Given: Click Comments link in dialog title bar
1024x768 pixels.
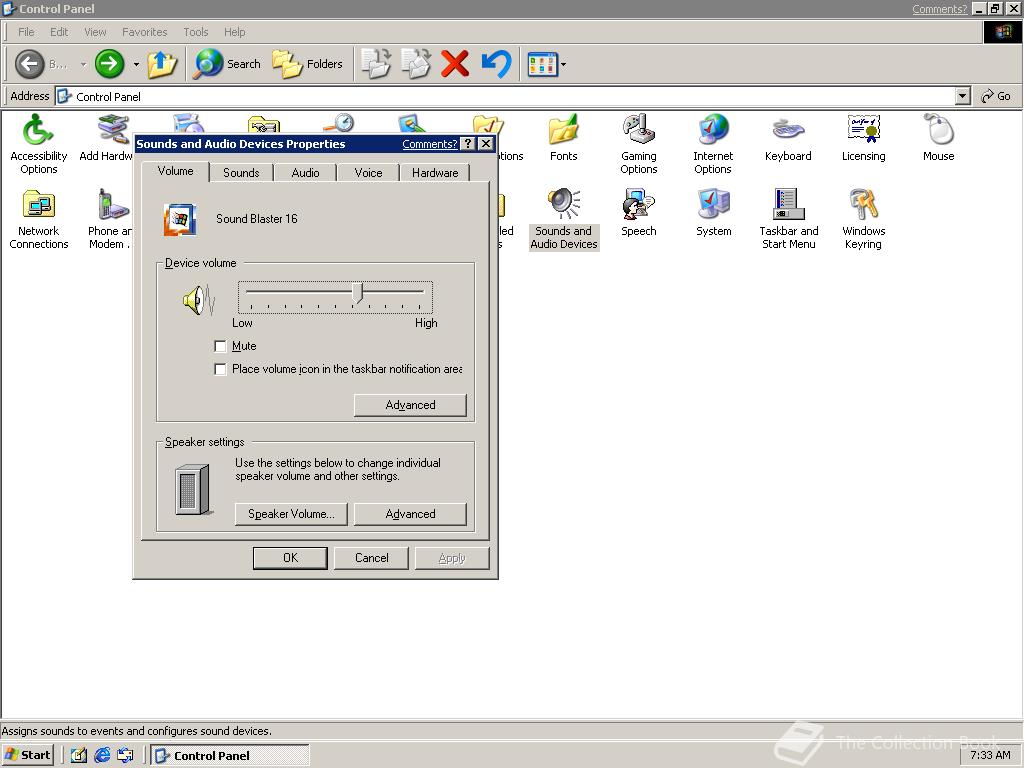Looking at the screenshot, I should tap(429, 144).
